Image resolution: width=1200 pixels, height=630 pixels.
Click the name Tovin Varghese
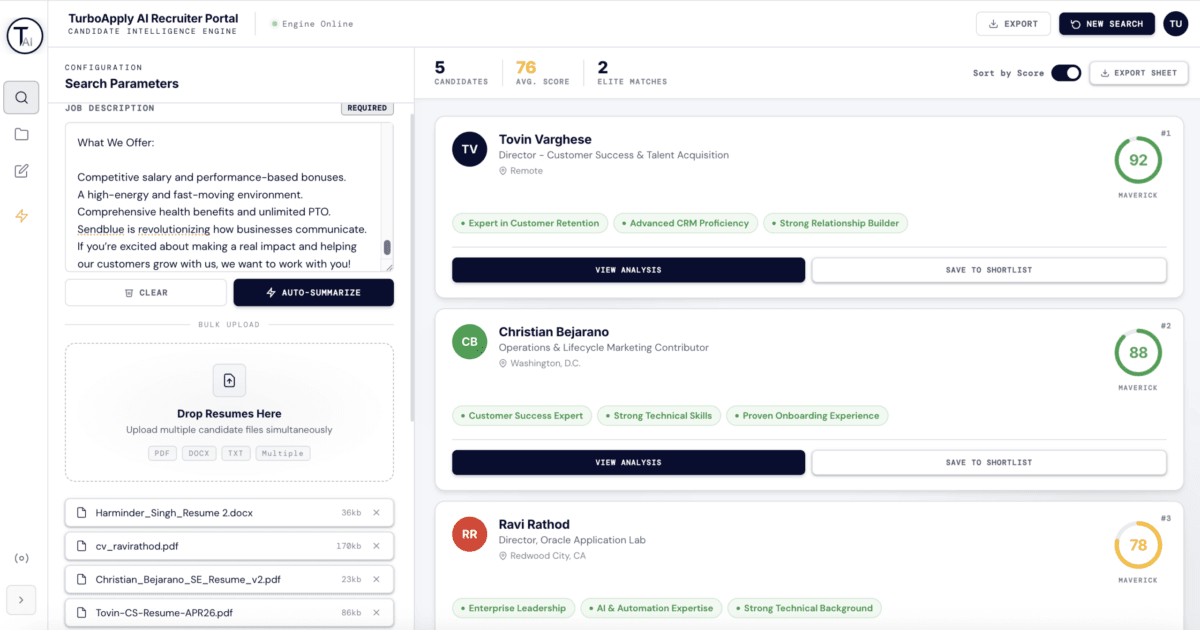coord(545,139)
